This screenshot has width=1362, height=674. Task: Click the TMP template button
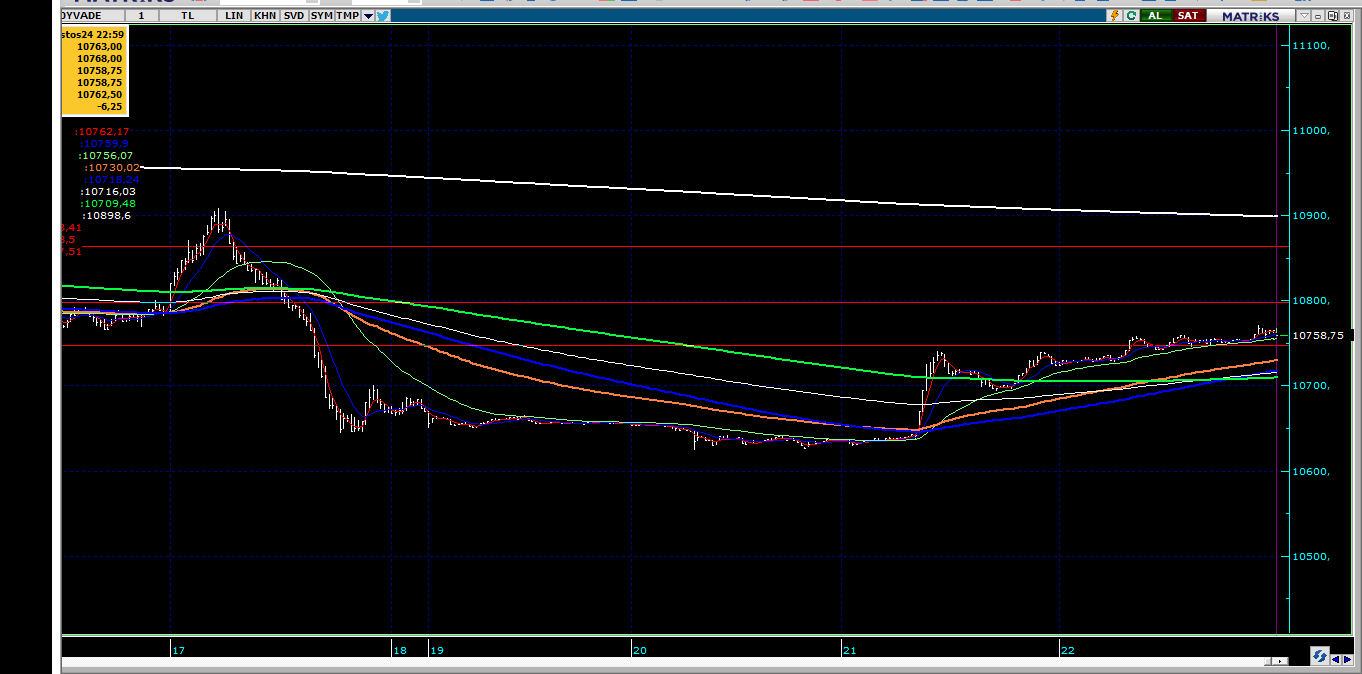coord(347,16)
